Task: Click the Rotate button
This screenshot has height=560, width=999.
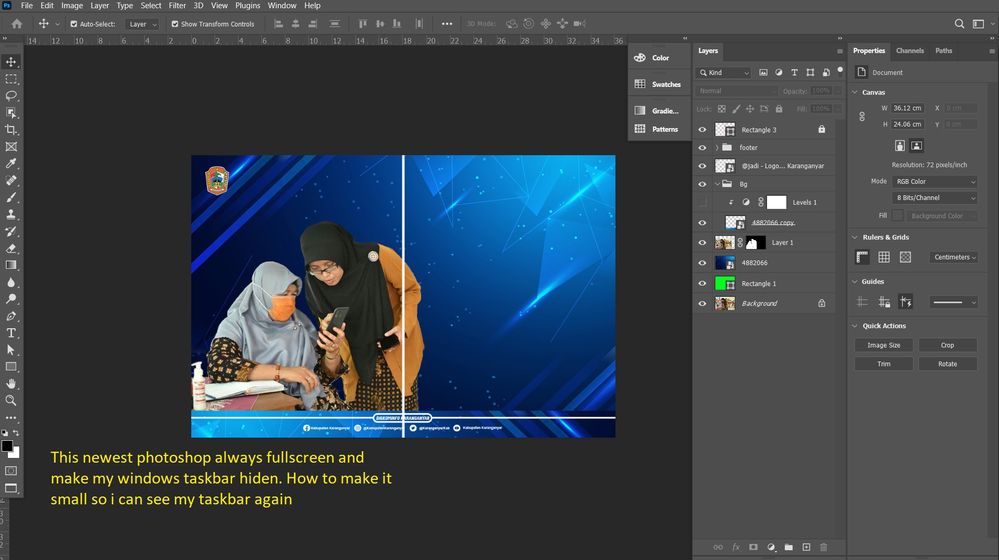Action: coord(947,364)
